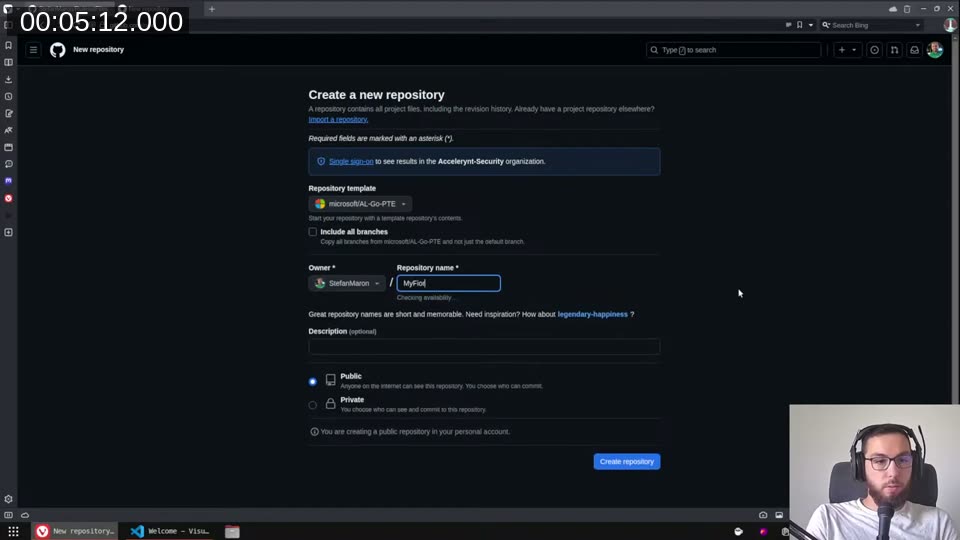
Task: Click the GitHub Octocat logo
Action: point(58,50)
